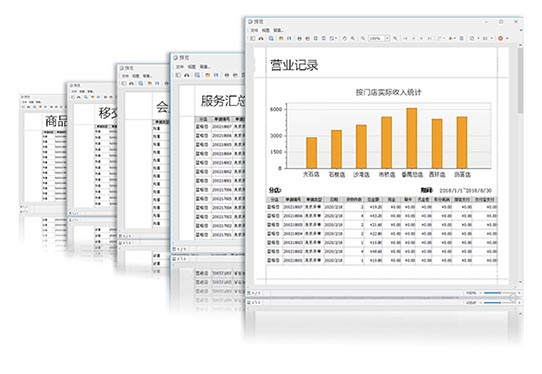
Task: Click the binoculars search icon in the front window
Action: click(x=261, y=38)
